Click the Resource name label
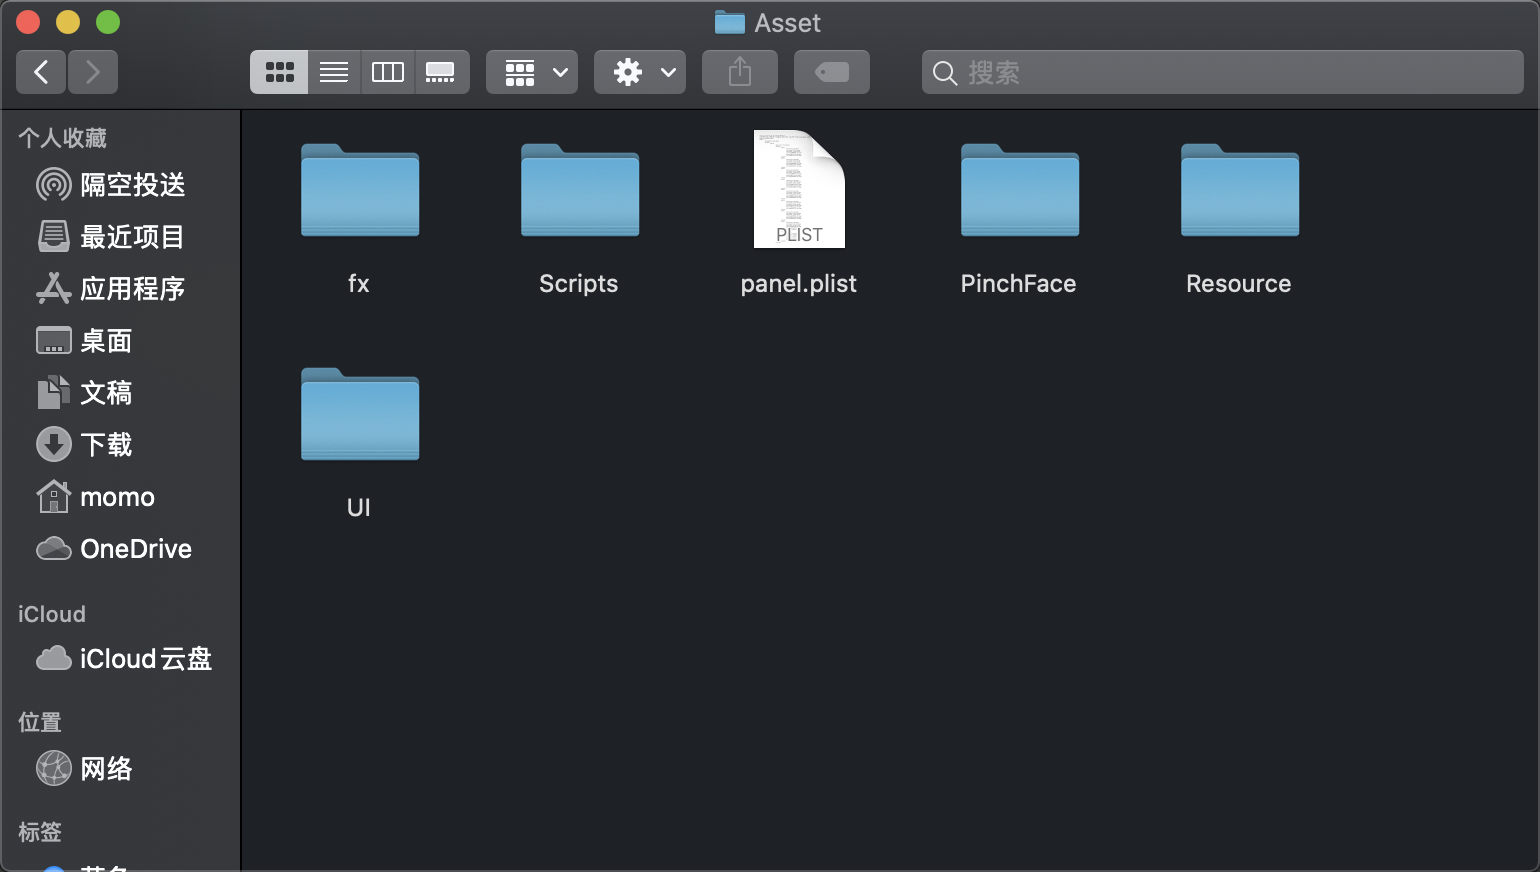The height and width of the screenshot is (872, 1540). [x=1239, y=284]
